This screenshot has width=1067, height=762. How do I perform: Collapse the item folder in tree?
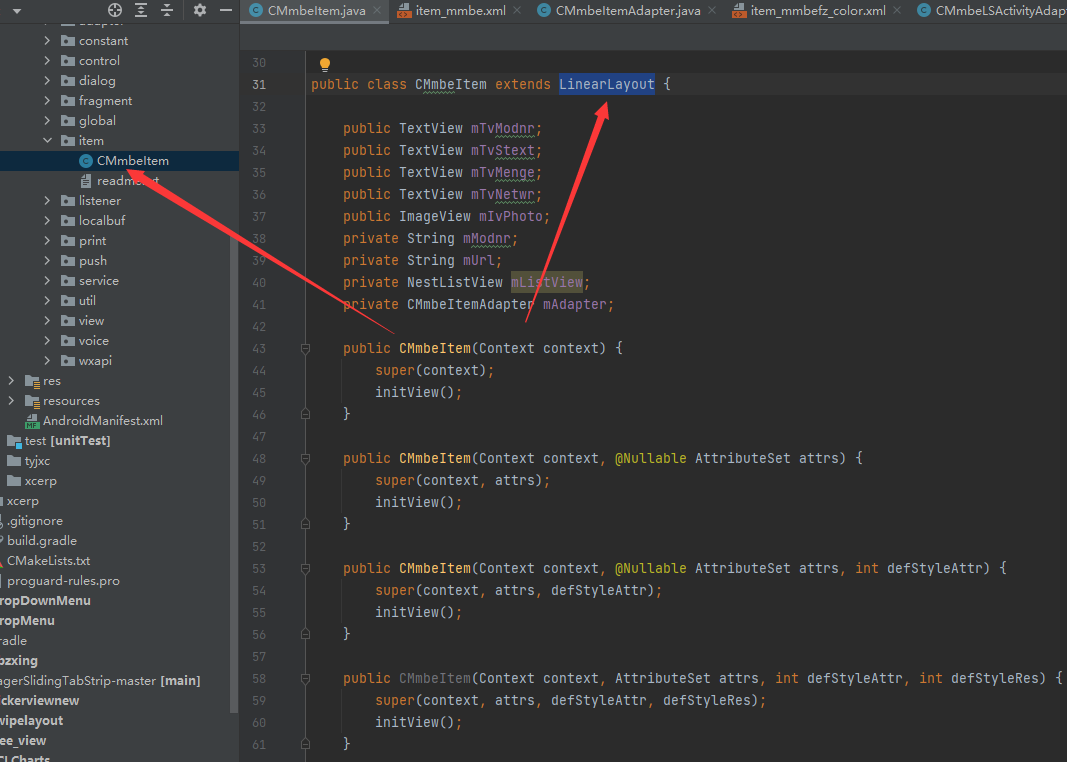coord(48,141)
